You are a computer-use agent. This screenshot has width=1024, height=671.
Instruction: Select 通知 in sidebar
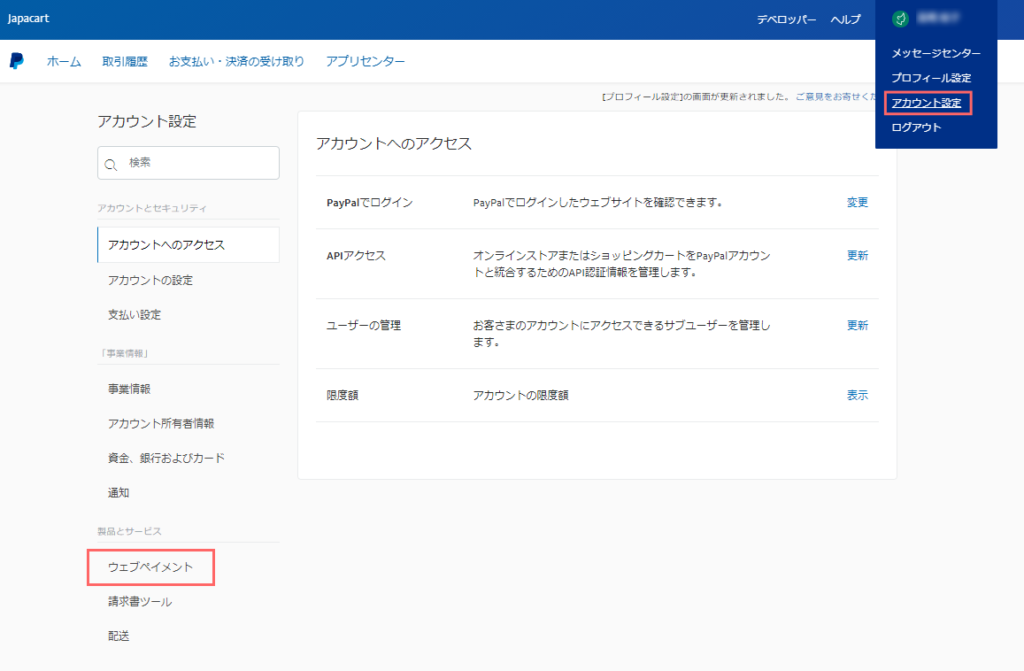click(118, 493)
